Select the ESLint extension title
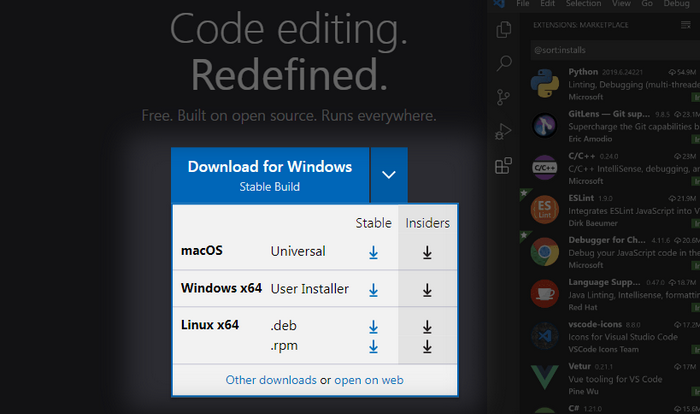The height and width of the screenshot is (414, 700). click(x=581, y=198)
